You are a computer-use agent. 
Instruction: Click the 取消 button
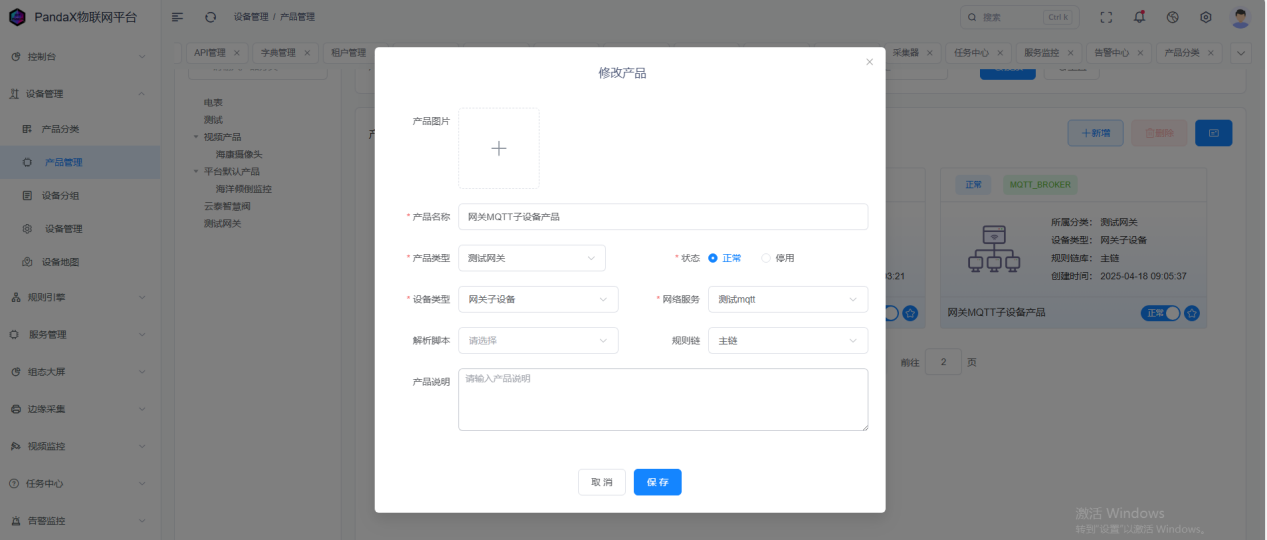(x=602, y=482)
